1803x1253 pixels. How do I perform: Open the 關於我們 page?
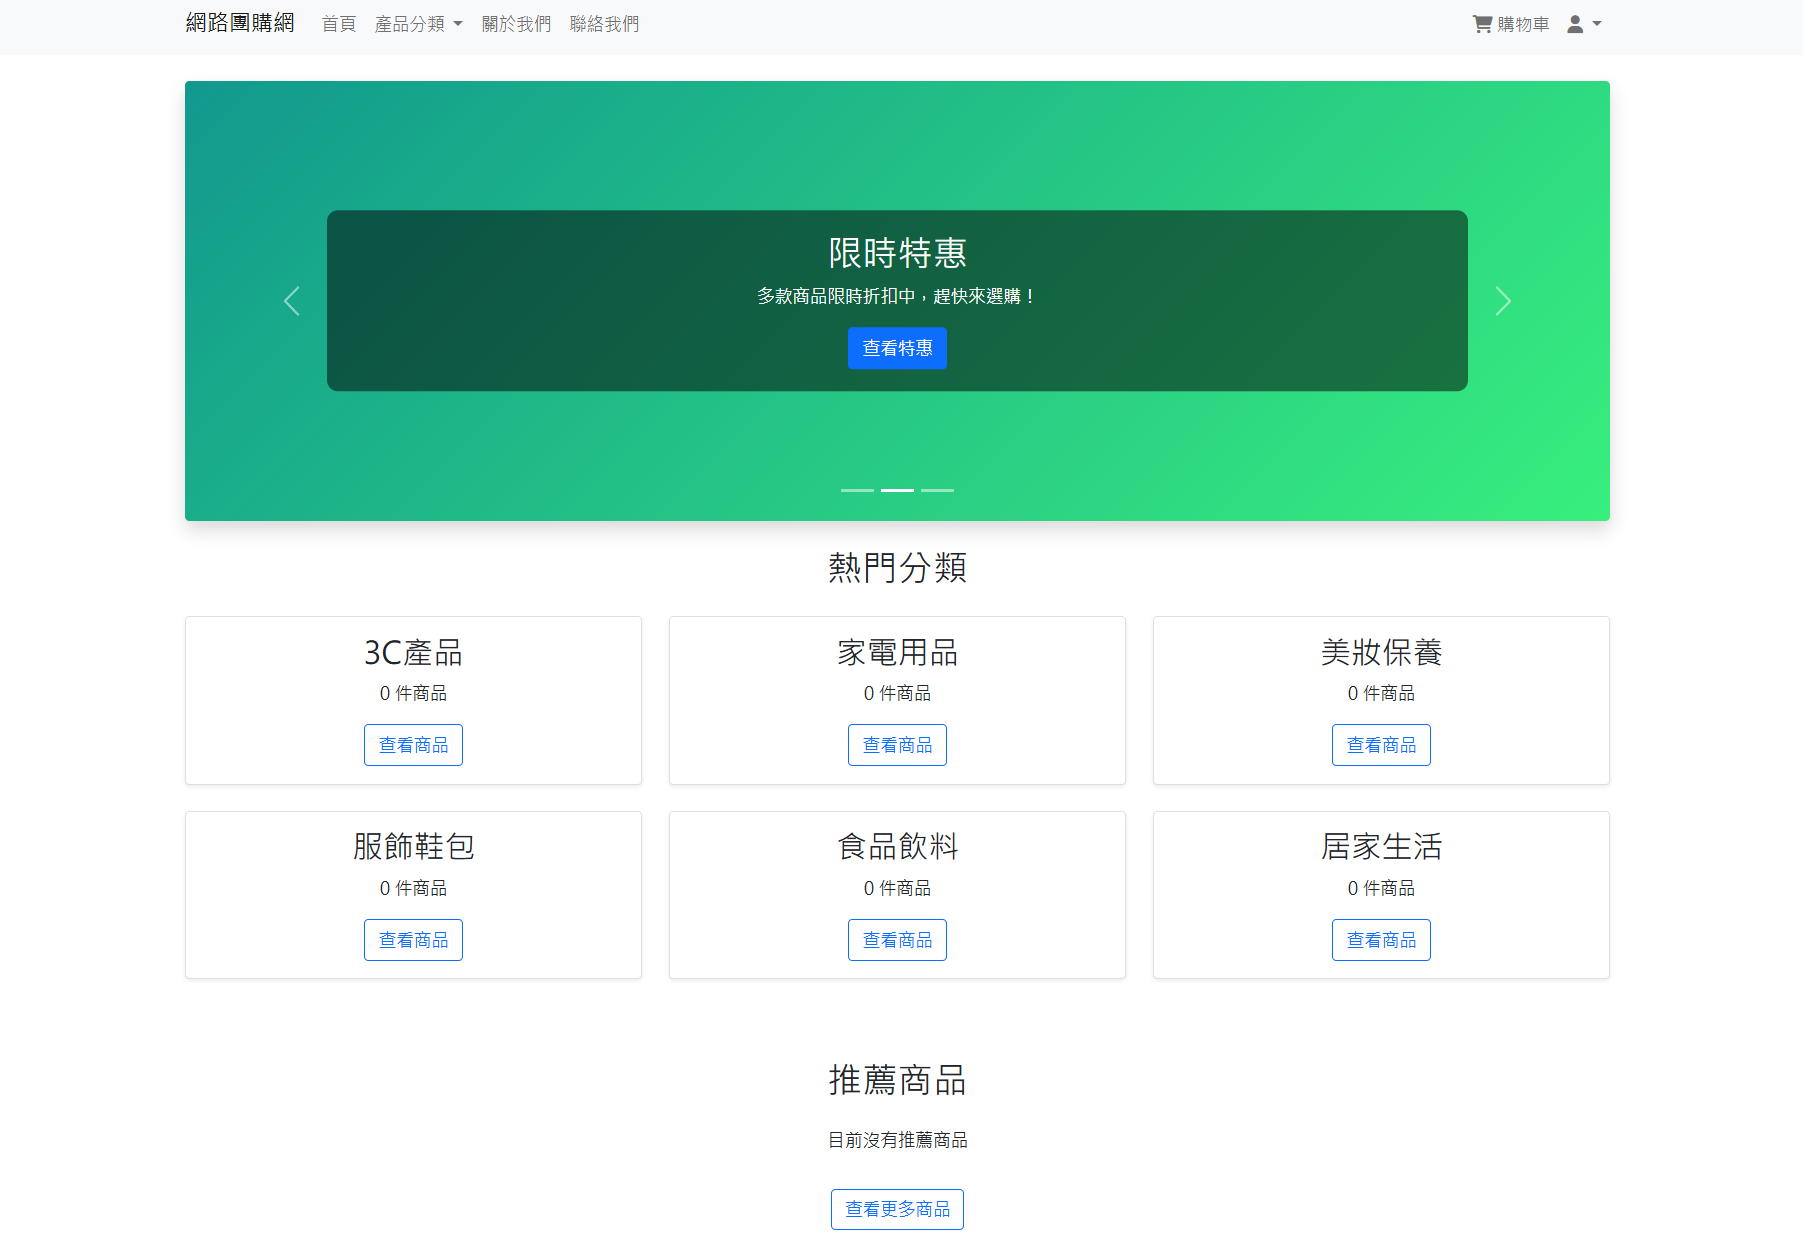[x=516, y=23]
